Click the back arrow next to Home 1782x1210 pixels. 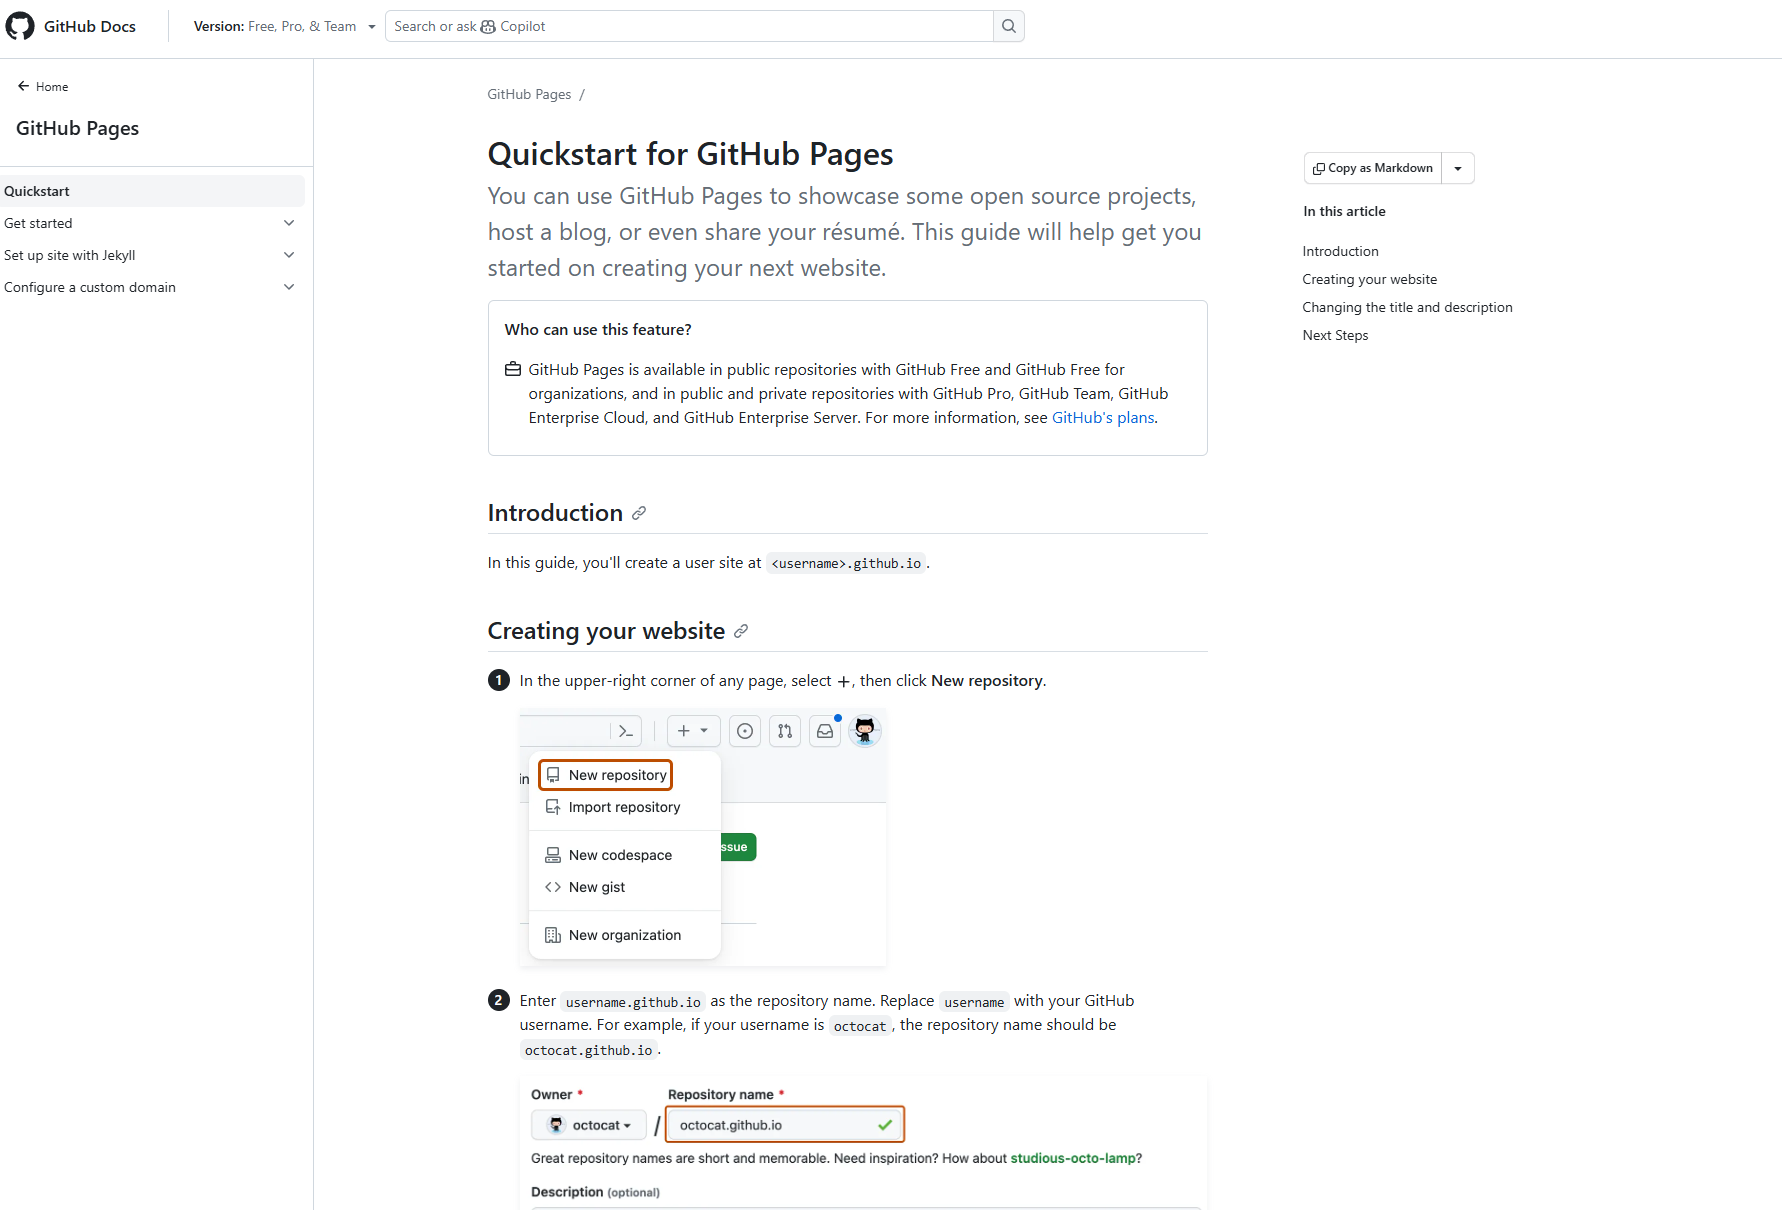(23, 86)
